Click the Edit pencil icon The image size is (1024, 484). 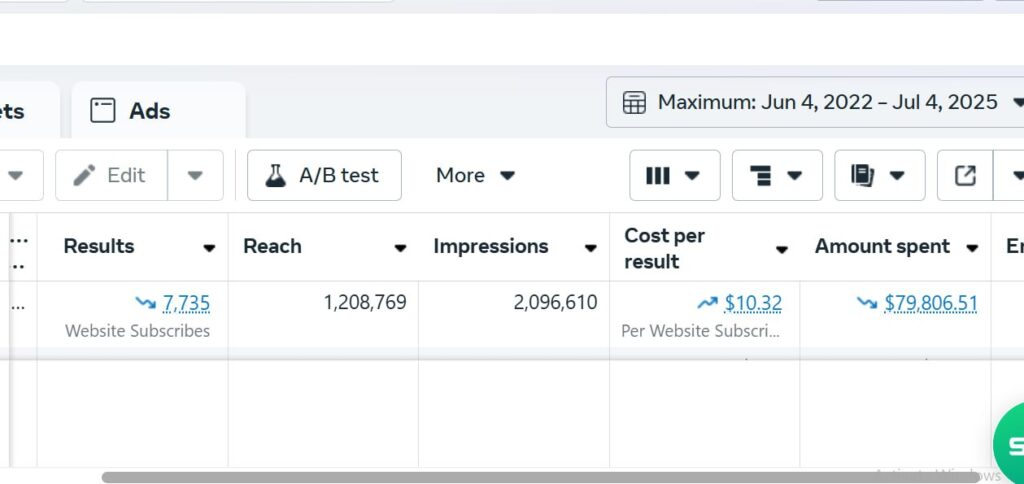pos(85,176)
